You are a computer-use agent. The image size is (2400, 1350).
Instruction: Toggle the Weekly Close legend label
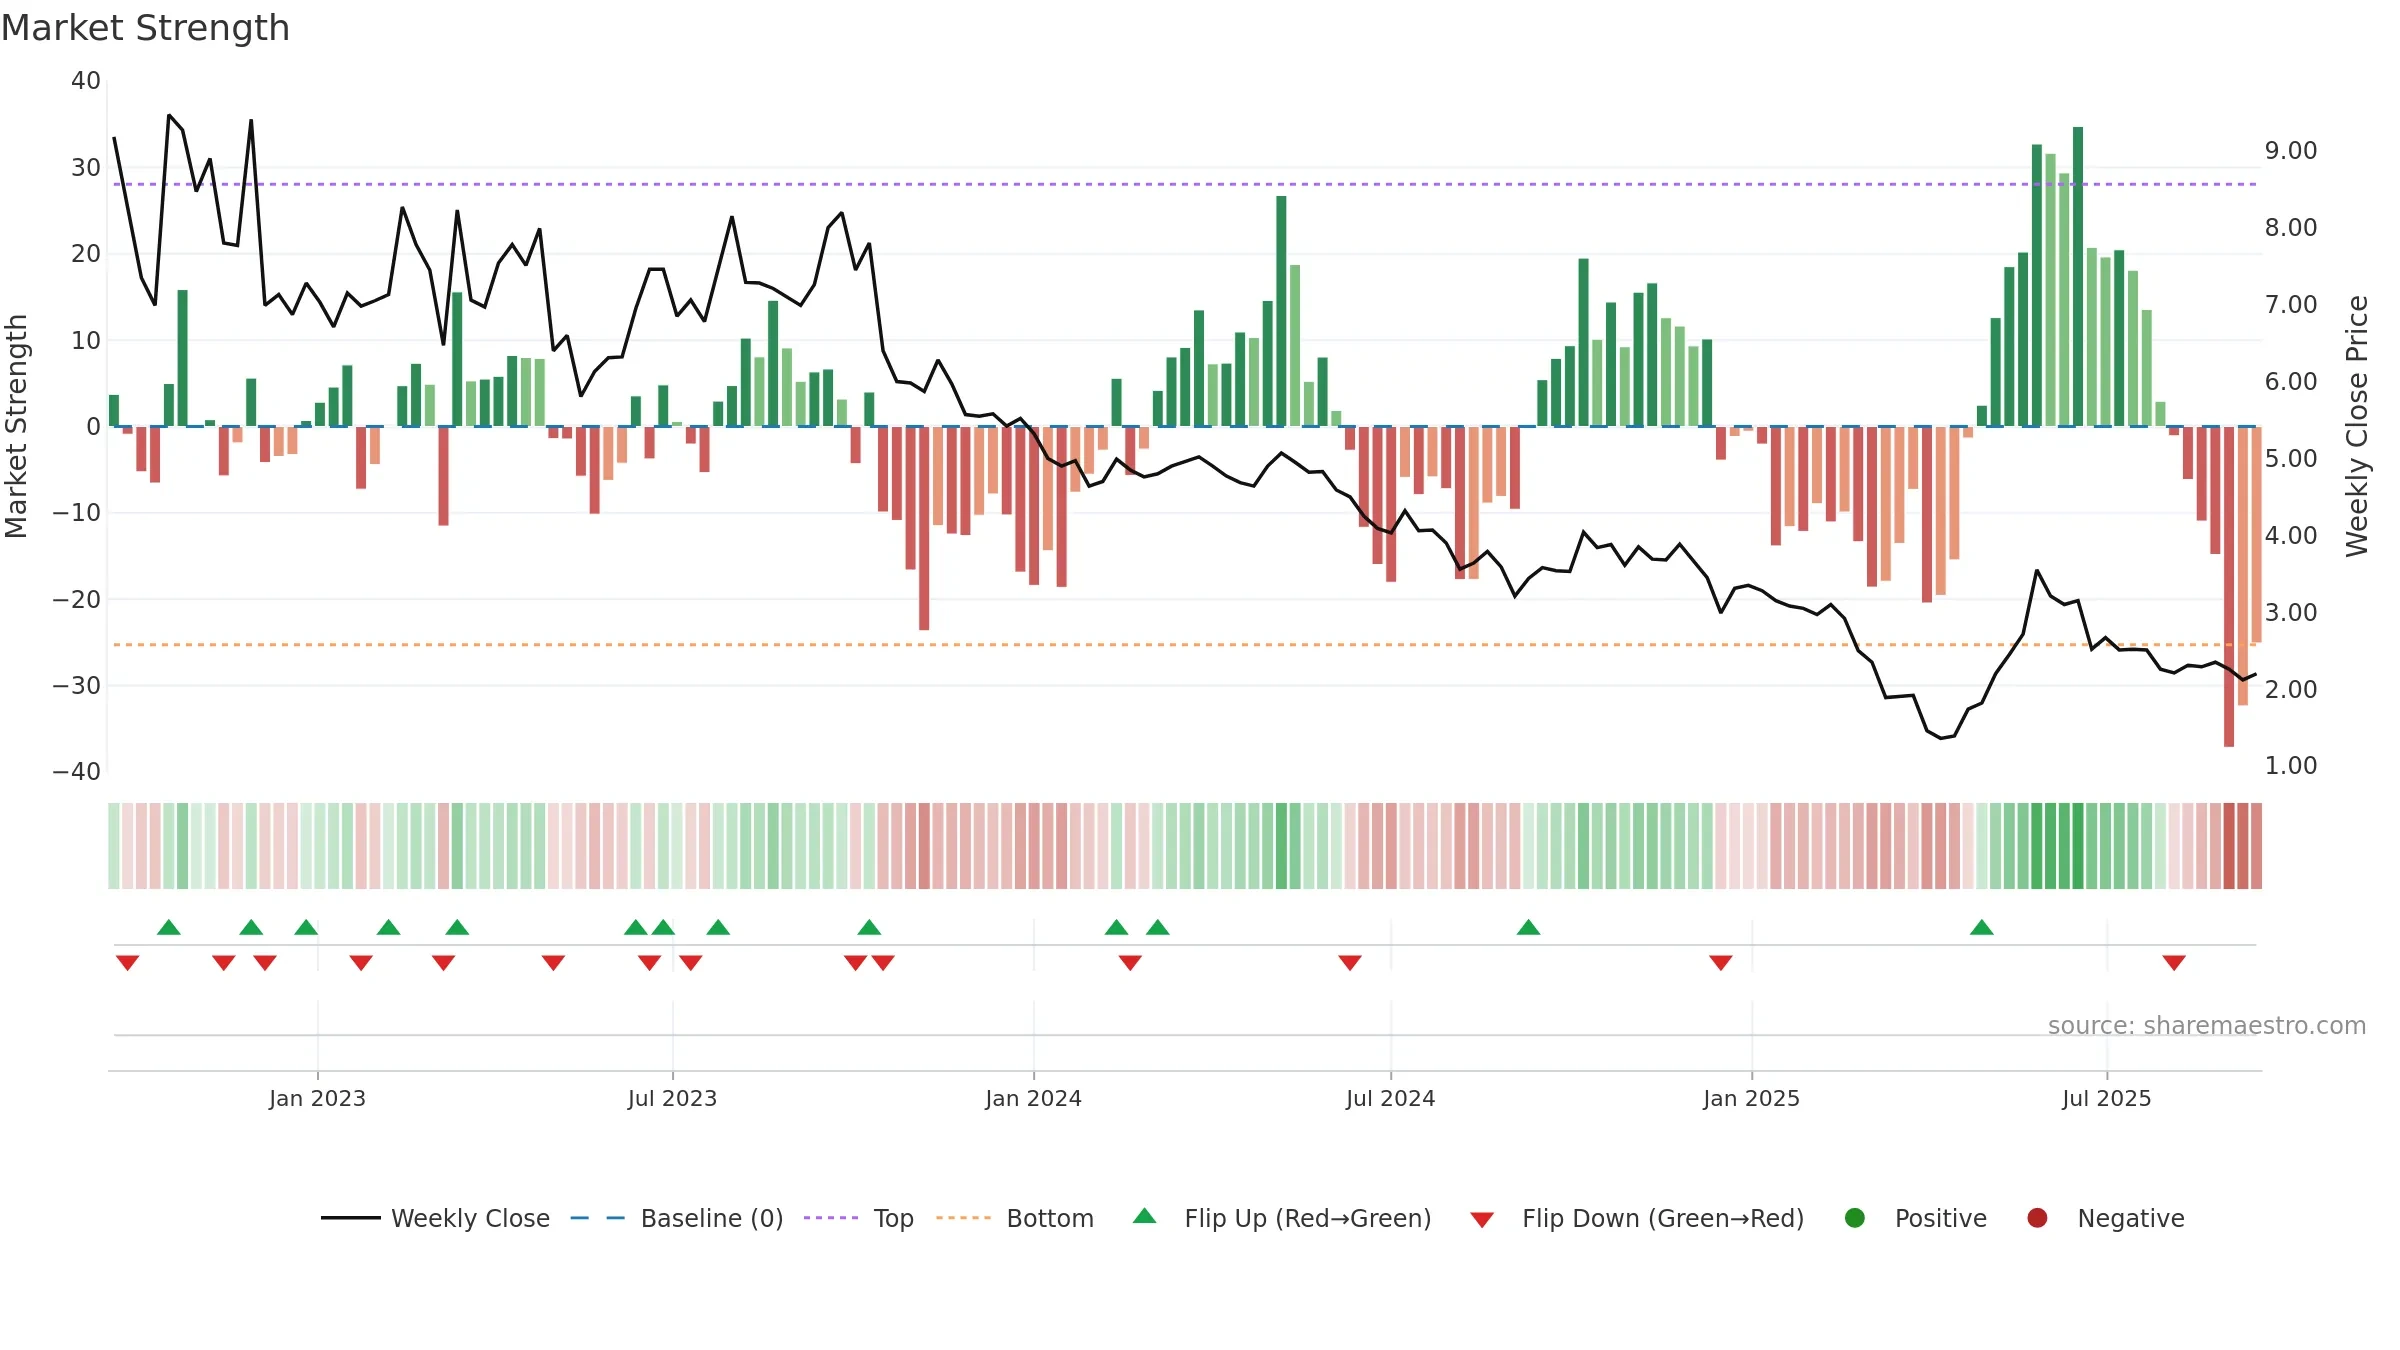point(470,1218)
